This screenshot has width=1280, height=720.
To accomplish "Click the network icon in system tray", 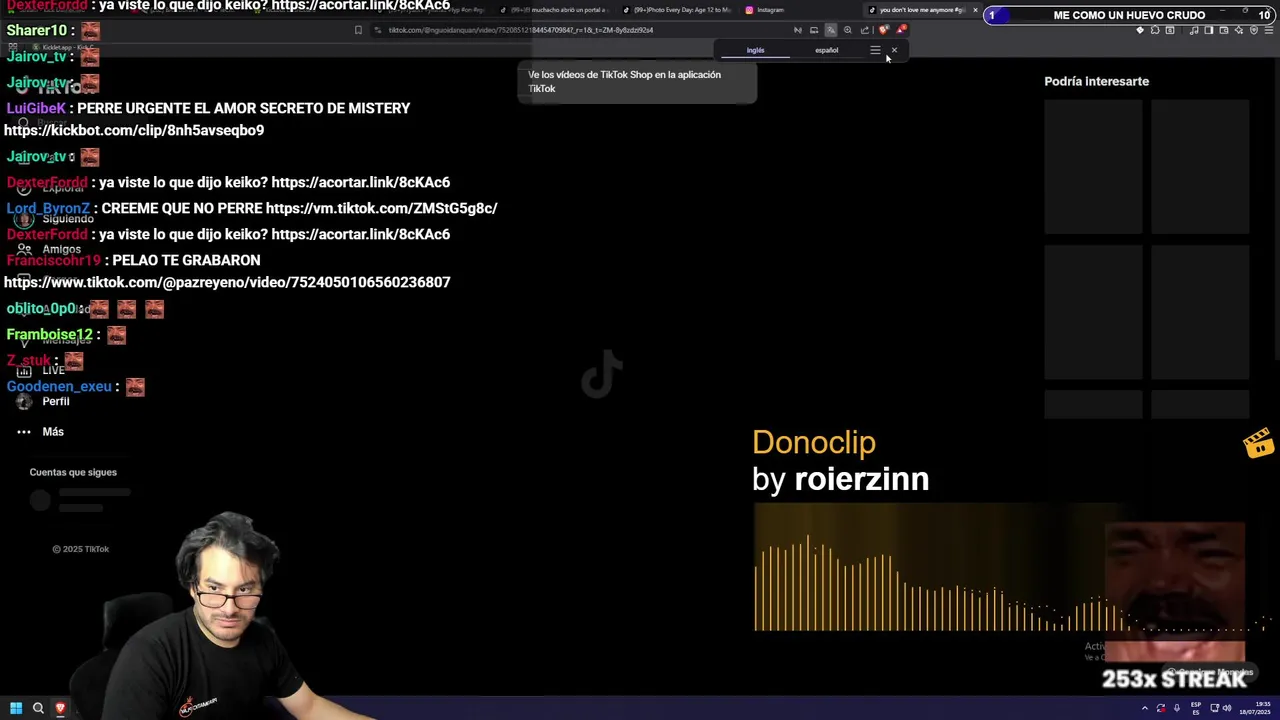I will pos(1215,708).
